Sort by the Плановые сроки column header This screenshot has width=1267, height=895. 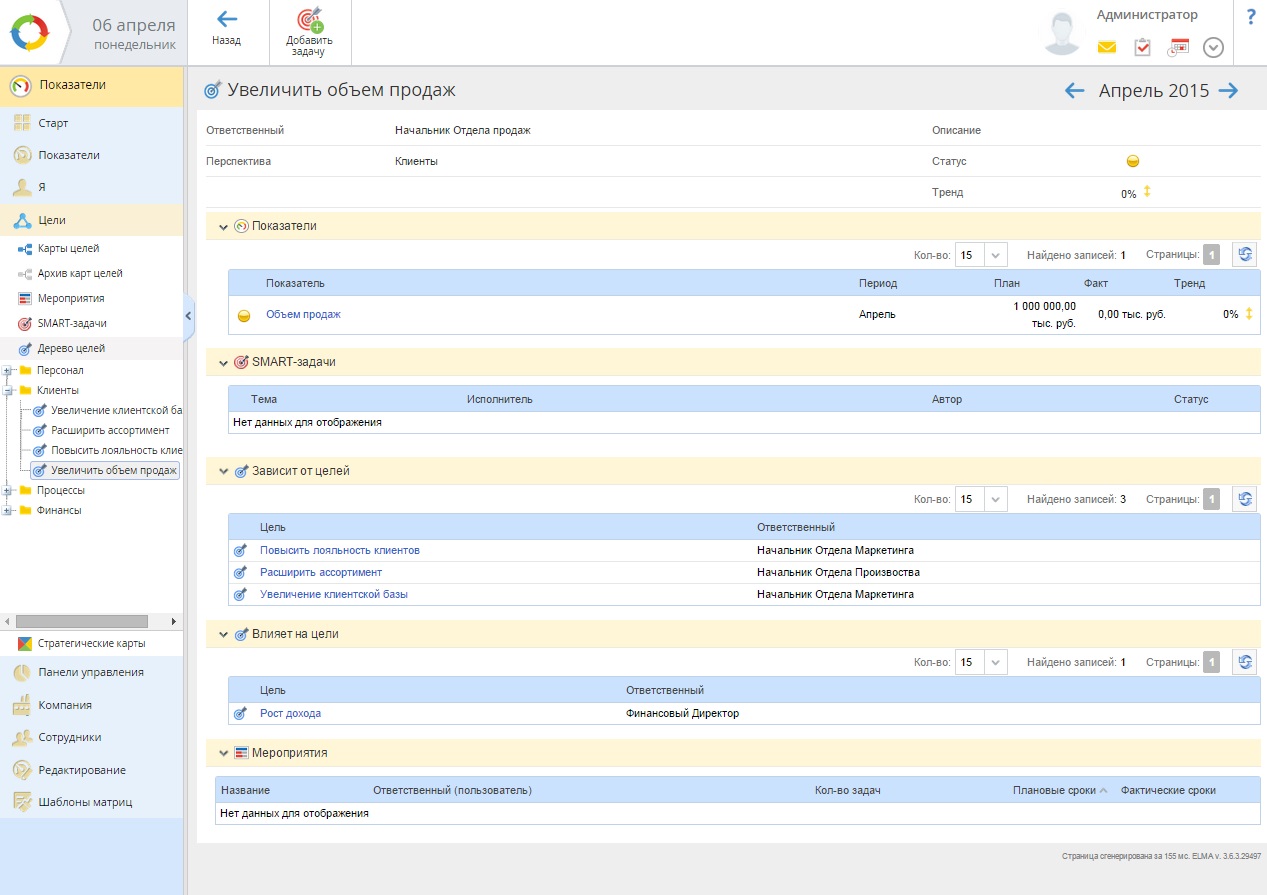click(x=1054, y=790)
